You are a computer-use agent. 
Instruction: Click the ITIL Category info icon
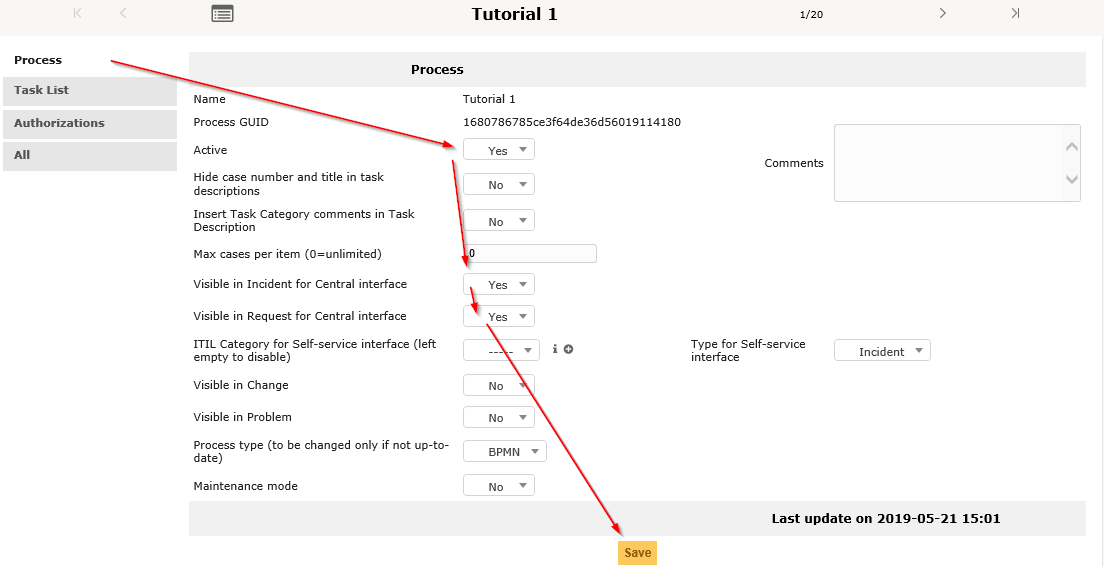point(555,349)
